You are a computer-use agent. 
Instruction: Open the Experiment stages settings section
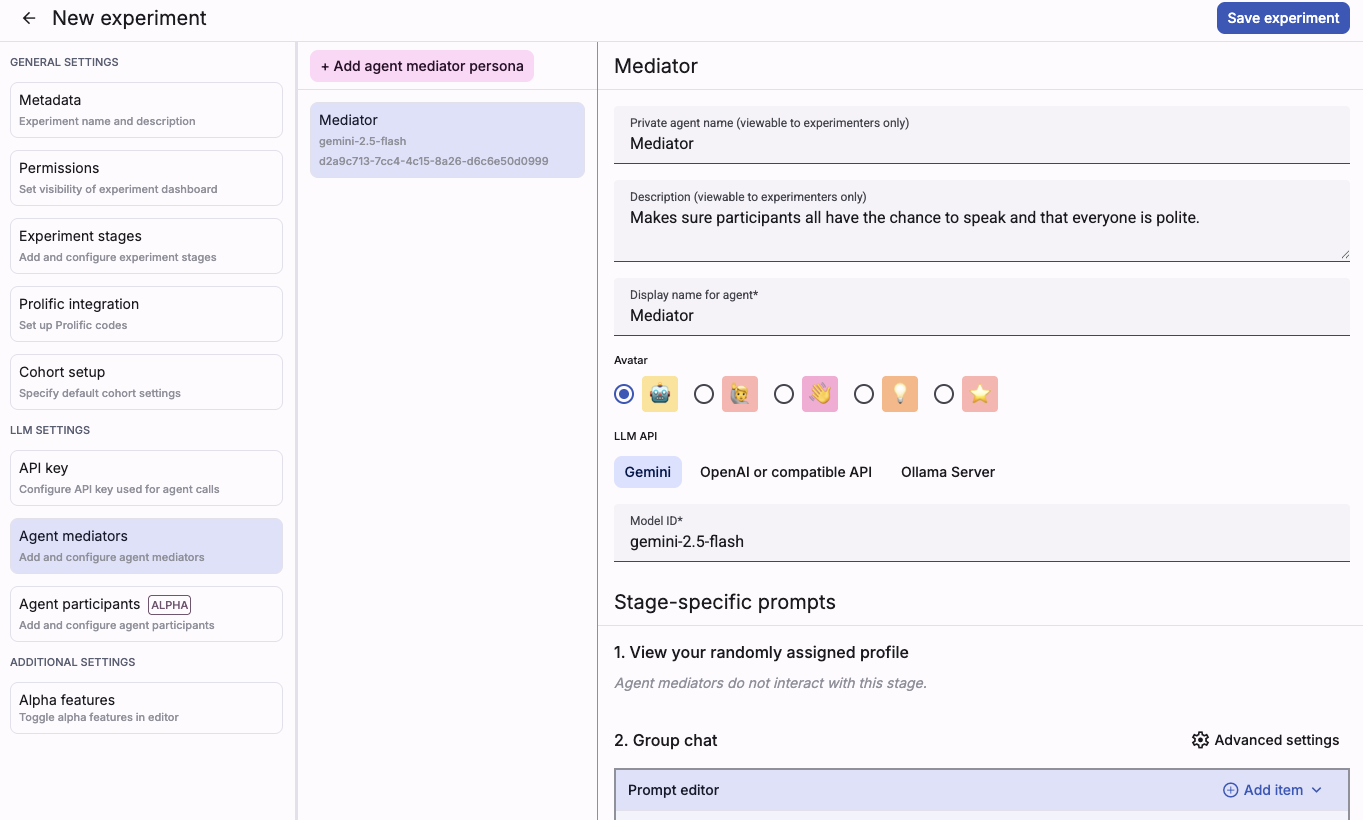pyautogui.click(x=146, y=245)
